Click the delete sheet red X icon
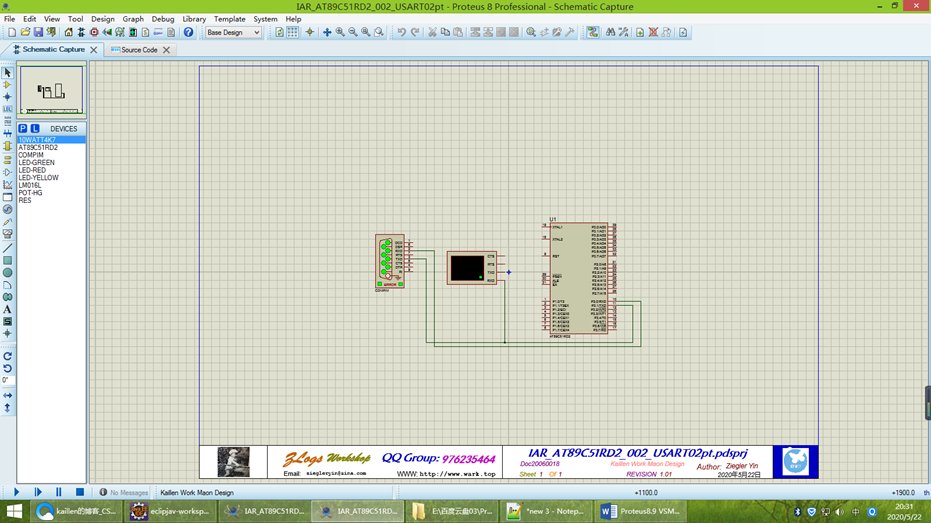The image size is (931, 523). [x=653, y=32]
